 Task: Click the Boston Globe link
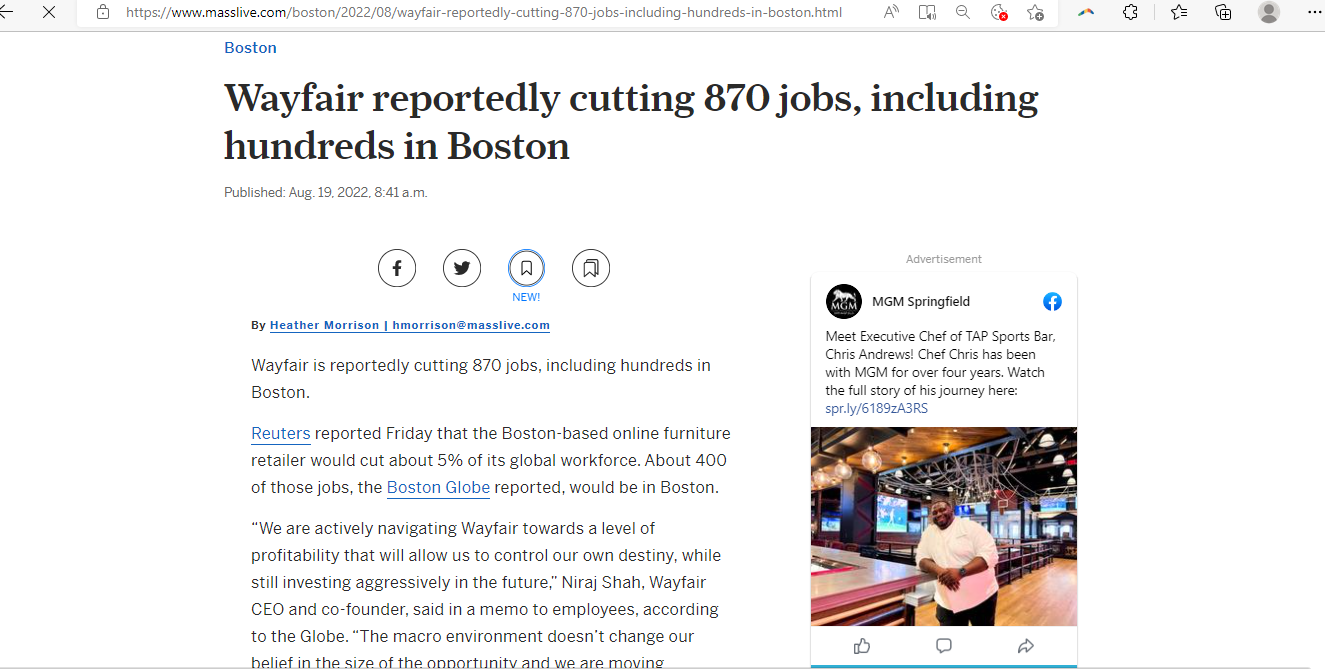[438, 488]
